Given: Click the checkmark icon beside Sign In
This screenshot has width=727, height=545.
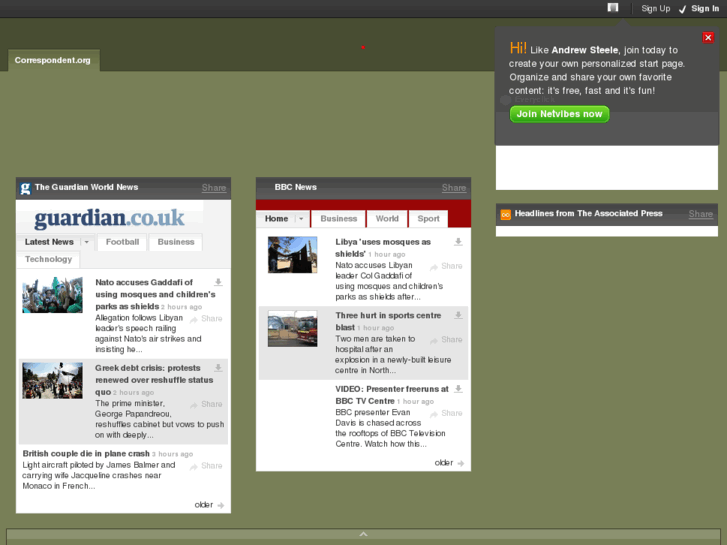Looking at the screenshot, I should coord(682,9).
